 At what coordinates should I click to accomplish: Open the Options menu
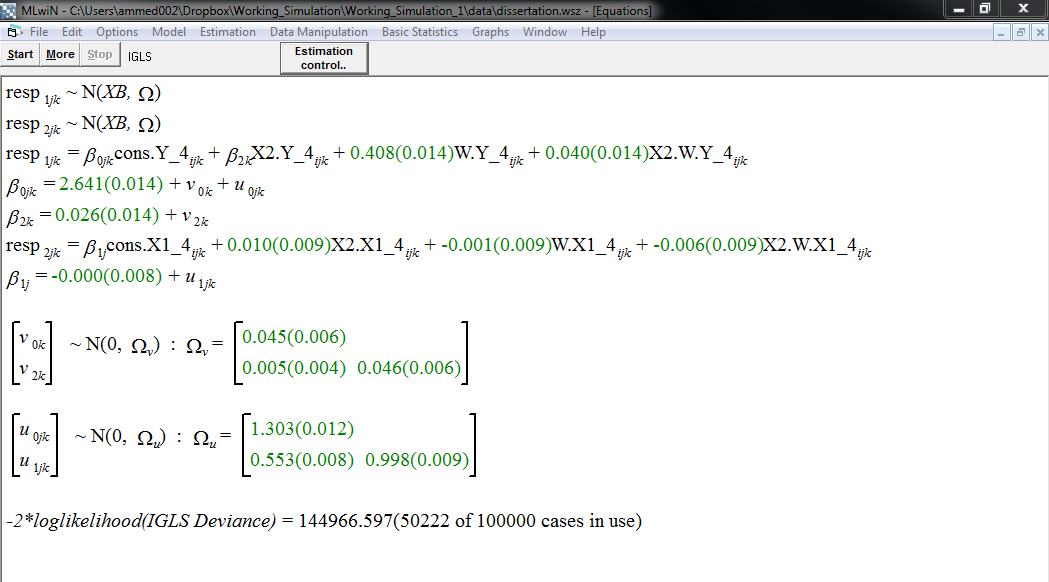[x=117, y=32]
